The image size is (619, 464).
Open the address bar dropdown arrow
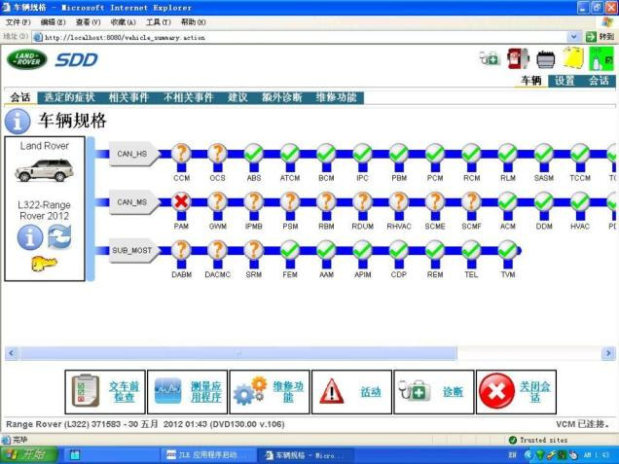[x=574, y=37]
